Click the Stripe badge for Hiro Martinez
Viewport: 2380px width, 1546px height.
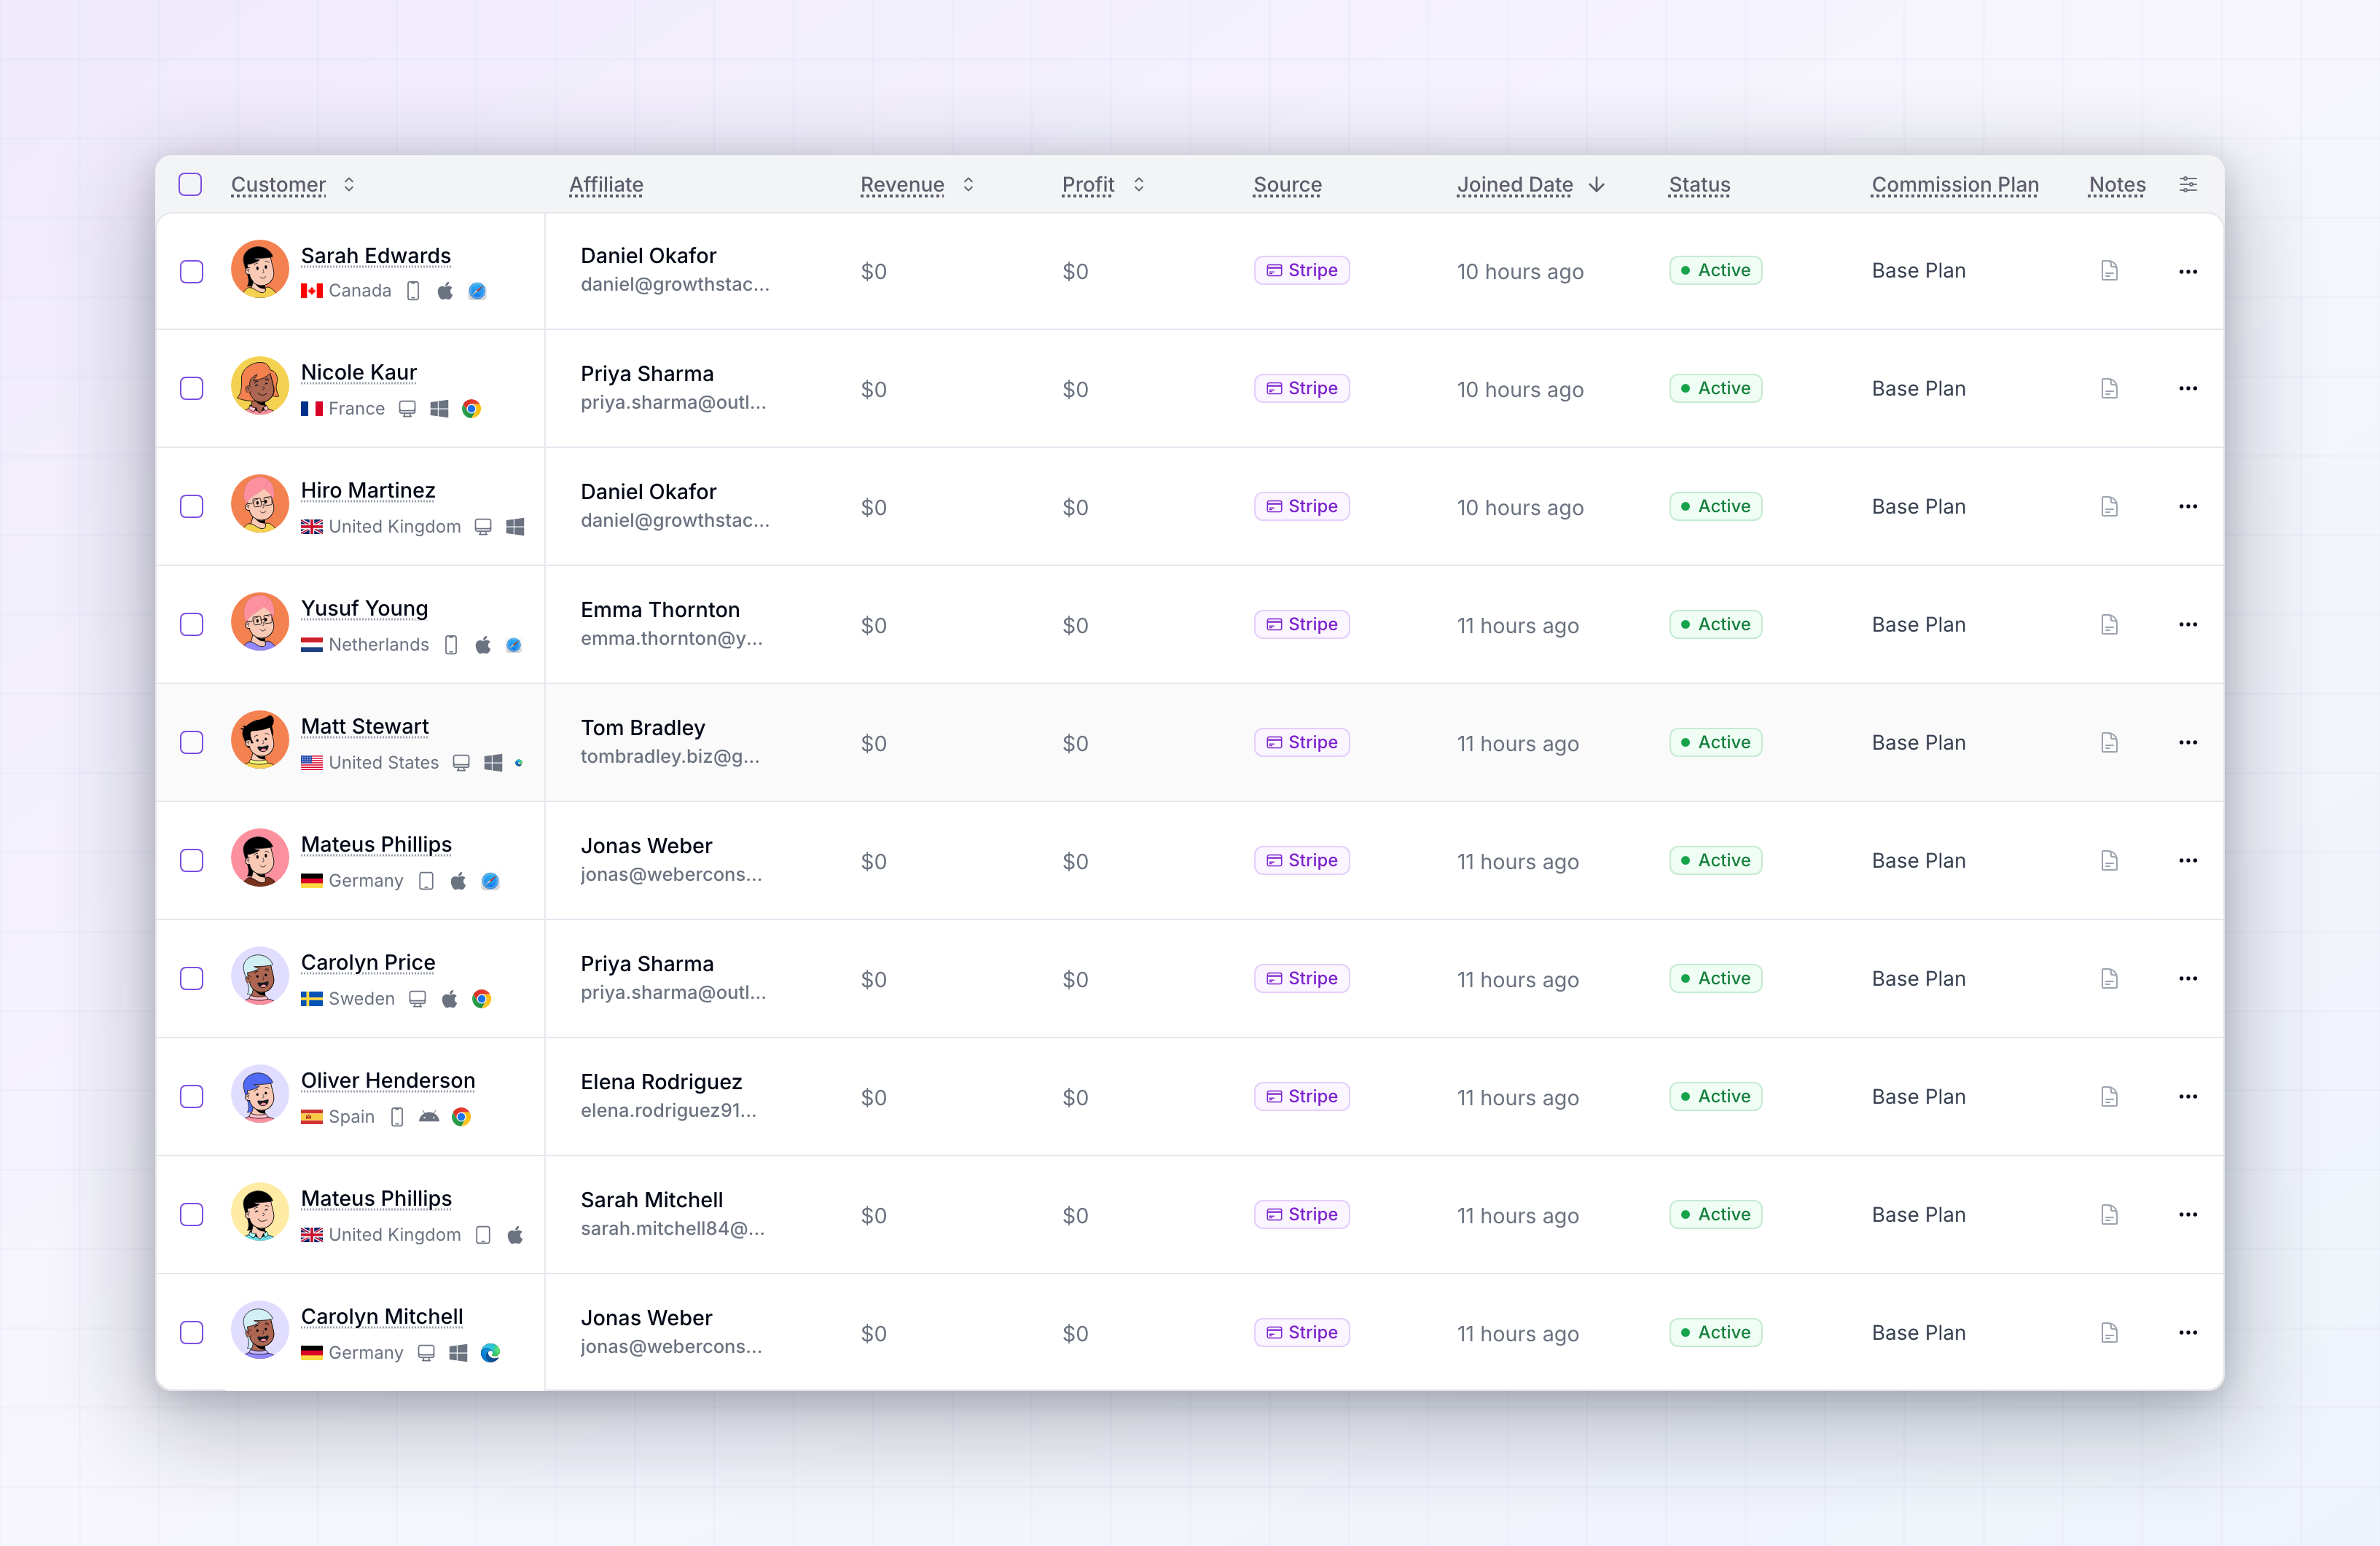(1301, 507)
